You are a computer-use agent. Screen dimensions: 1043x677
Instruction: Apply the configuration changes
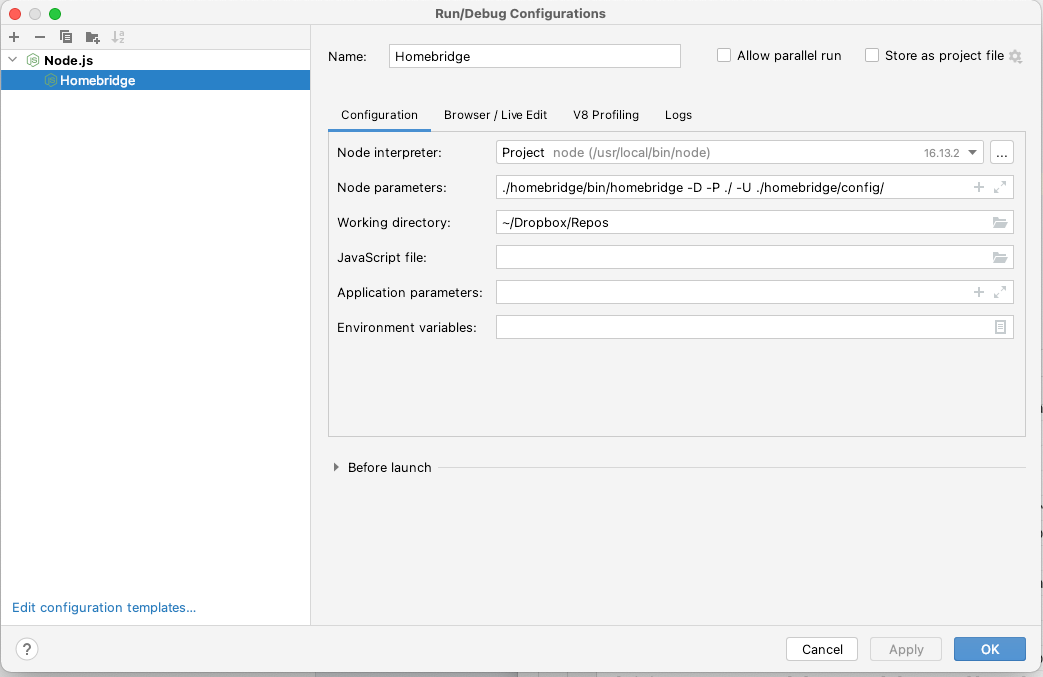(x=905, y=649)
